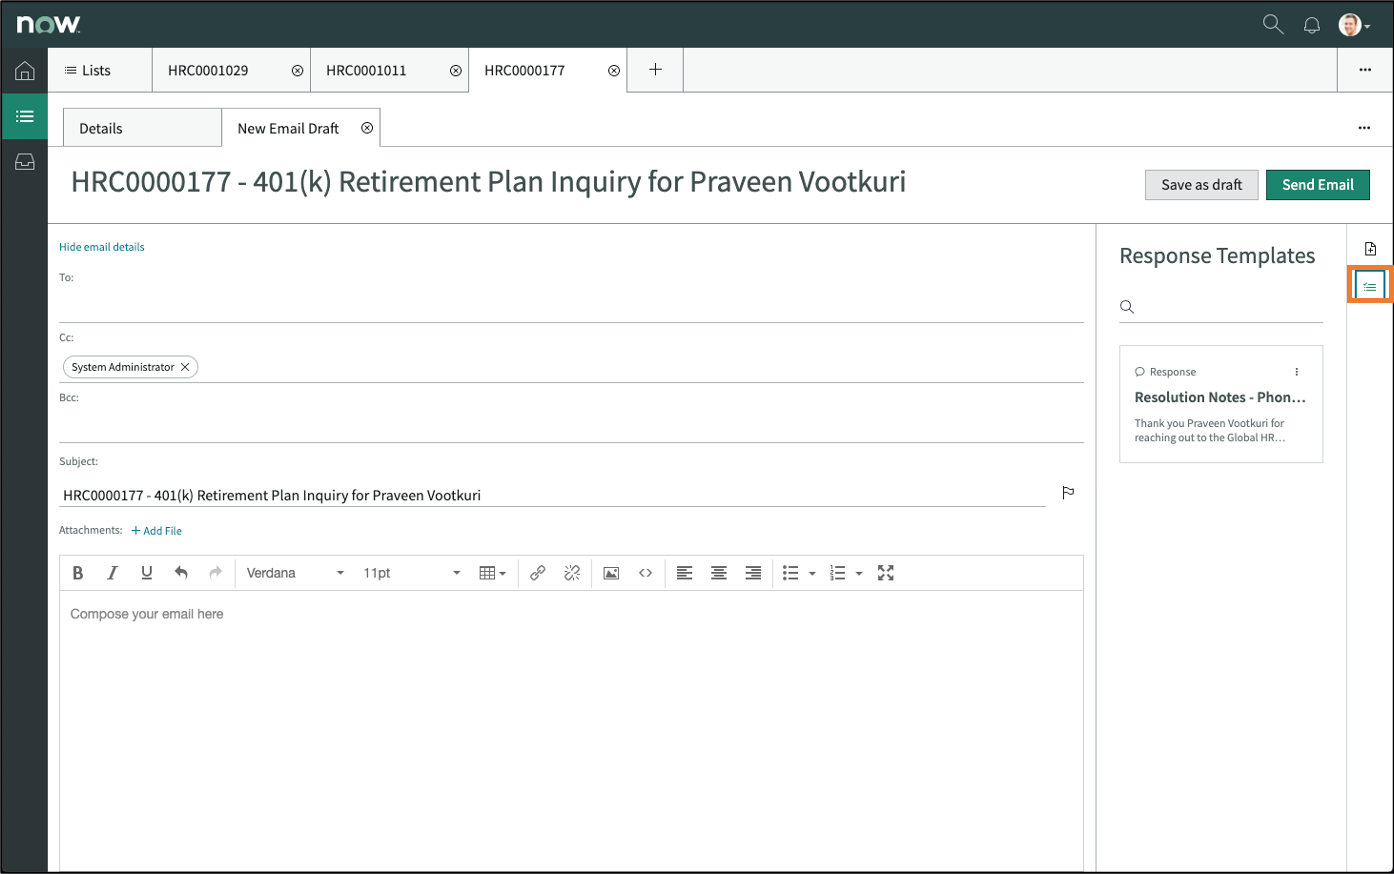Toggle italic formatting

[112, 573]
